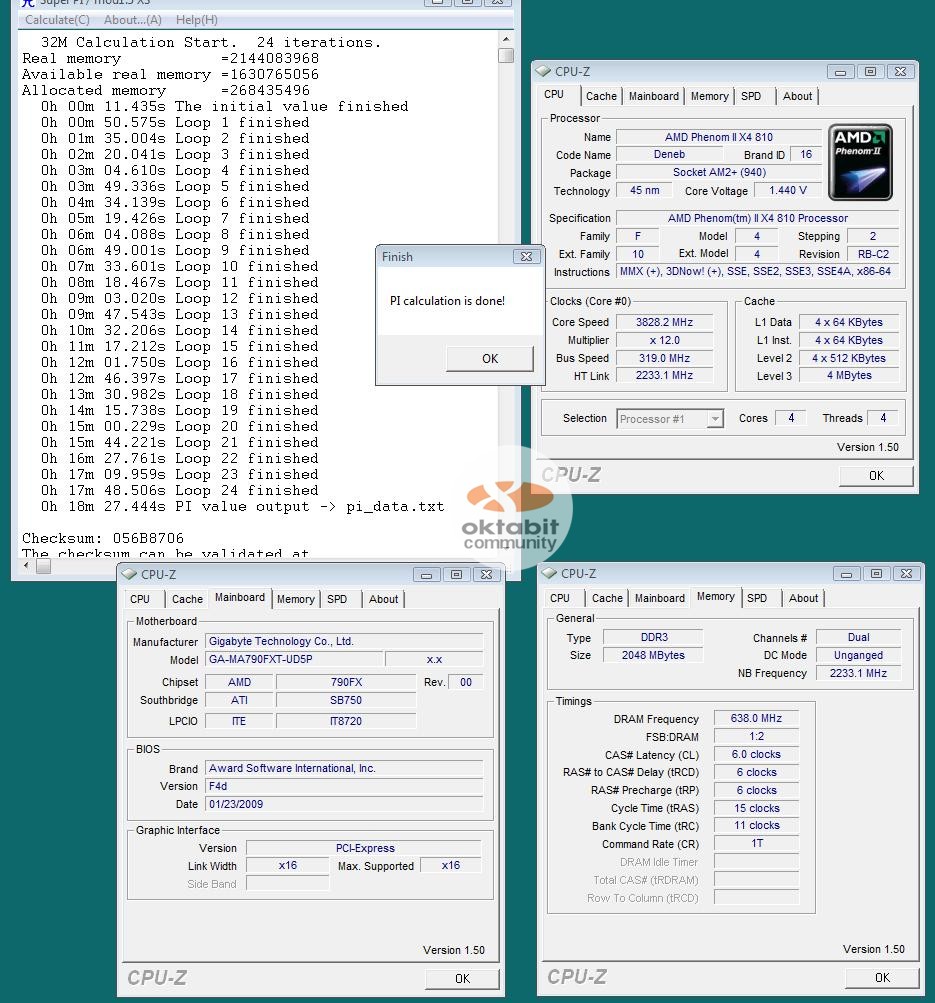935x1003 pixels.
Task: Open the About...(A) menu in Super PI
Action: point(132,20)
